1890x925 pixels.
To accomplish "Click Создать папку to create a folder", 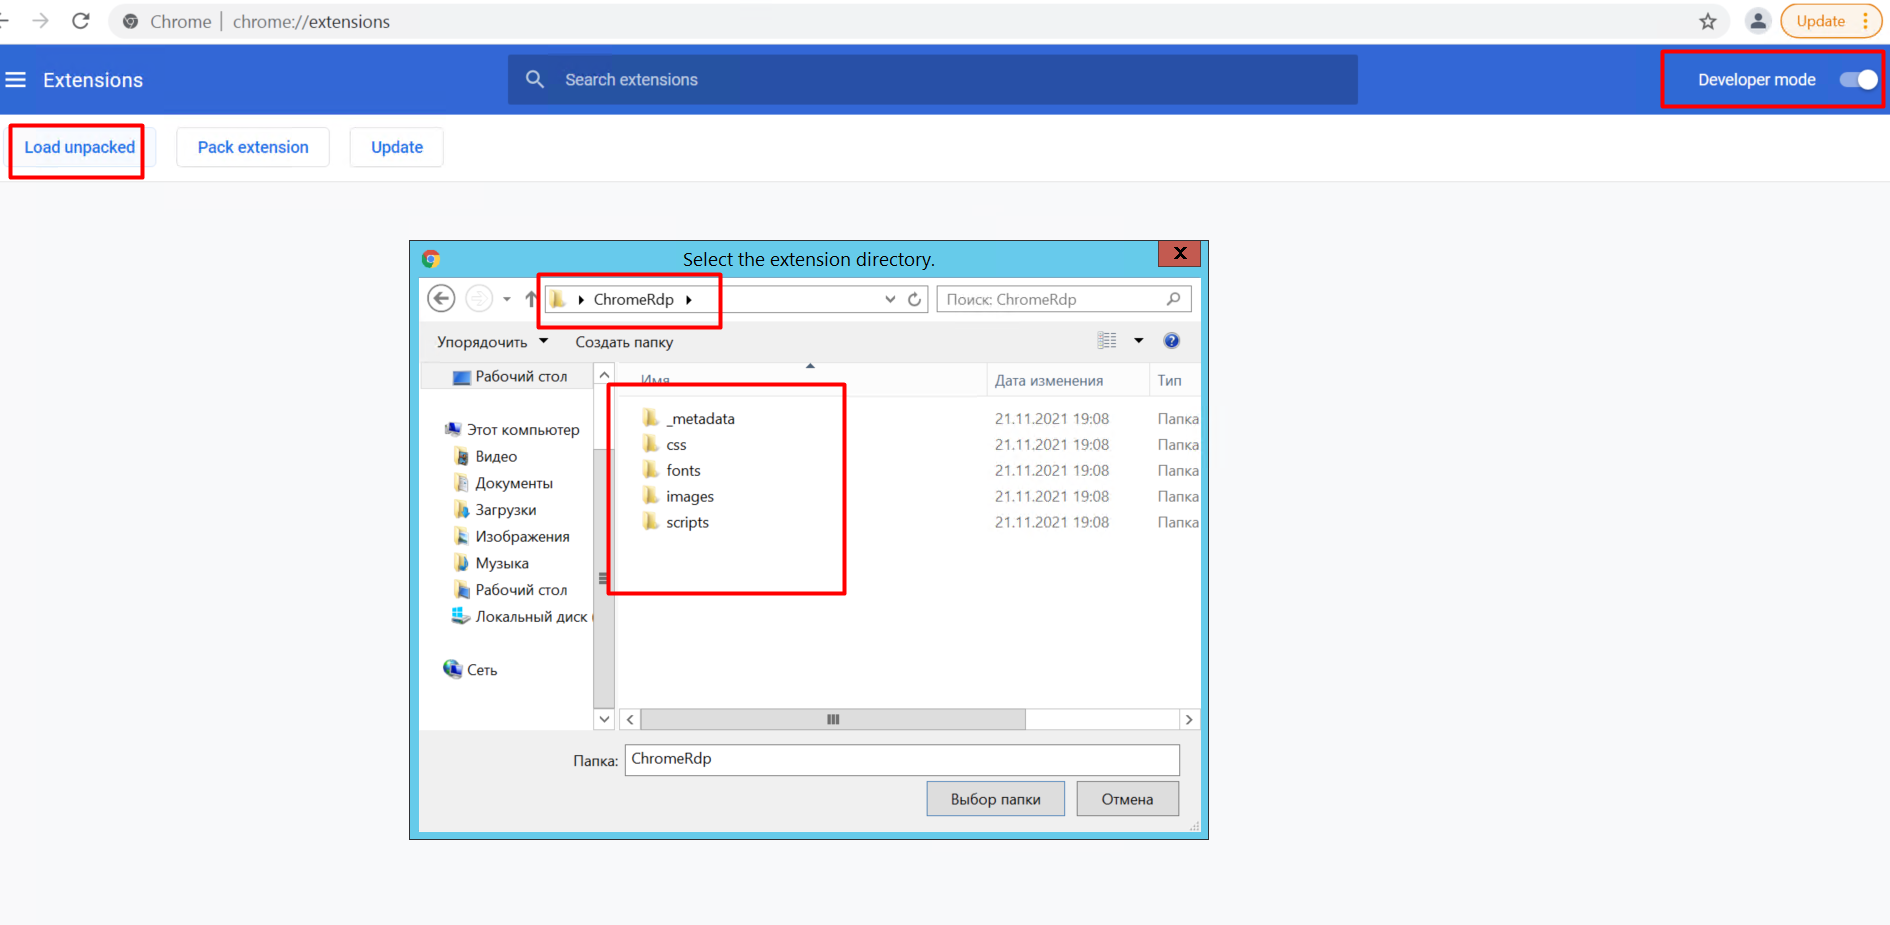I will [624, 342].
